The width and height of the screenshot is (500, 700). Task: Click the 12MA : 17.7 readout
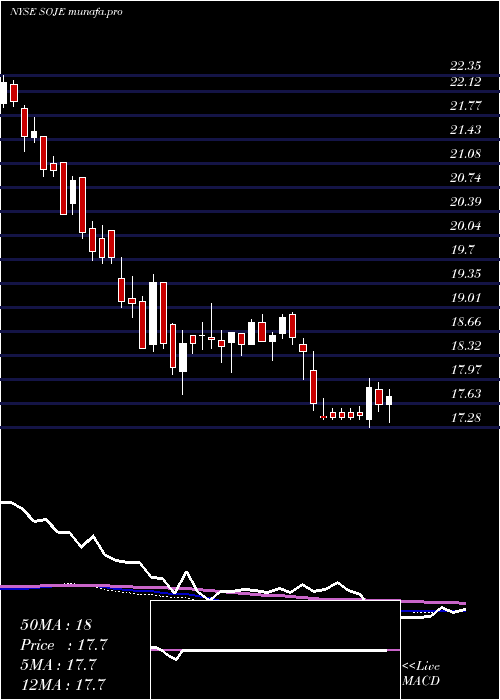point(63,684)
